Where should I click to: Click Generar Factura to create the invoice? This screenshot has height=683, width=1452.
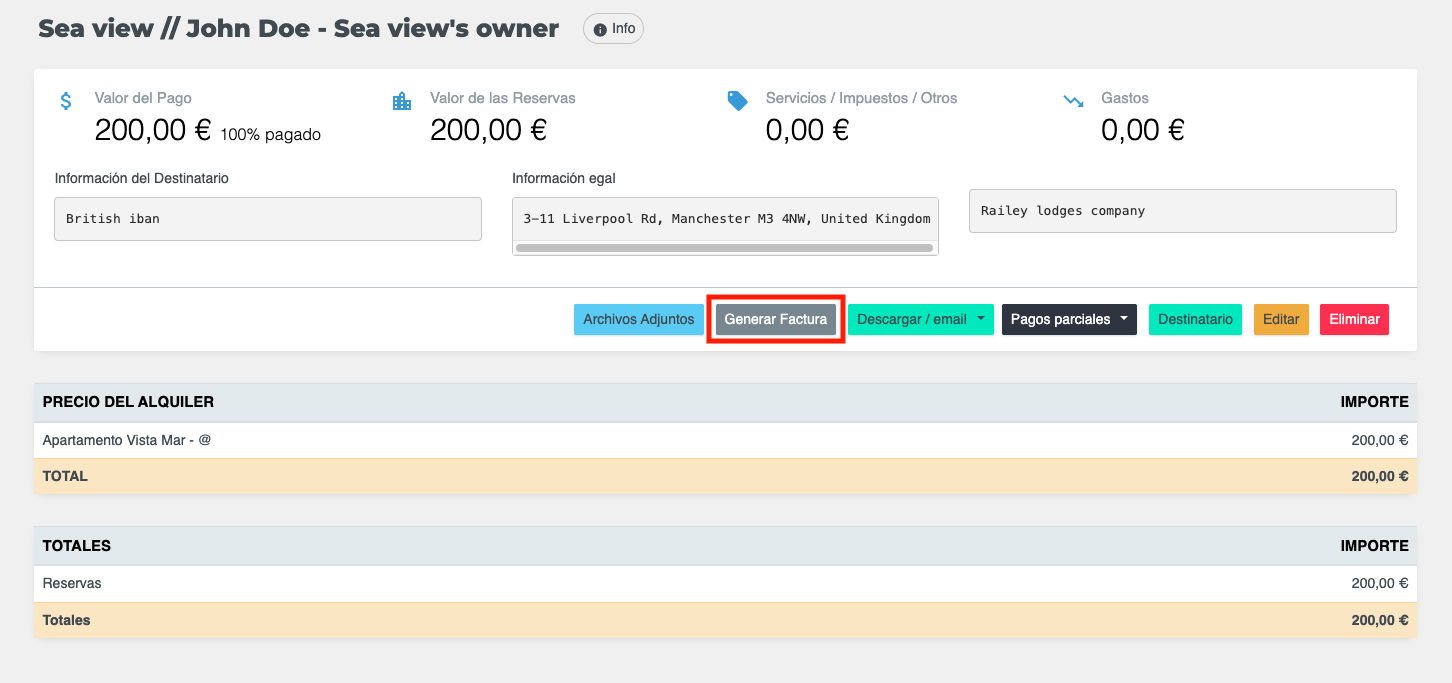[775, 319]
